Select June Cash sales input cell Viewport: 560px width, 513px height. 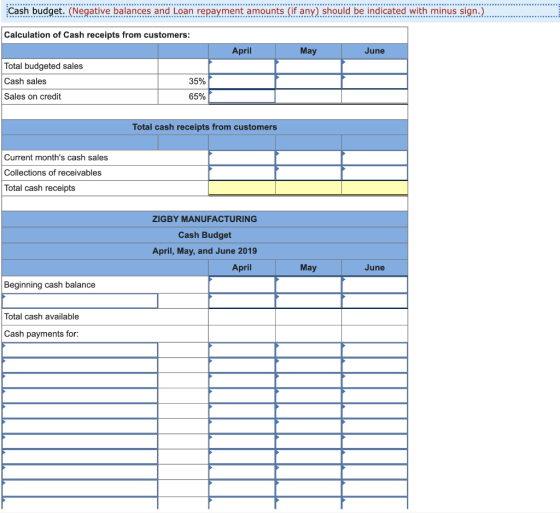tap(374, 81)
